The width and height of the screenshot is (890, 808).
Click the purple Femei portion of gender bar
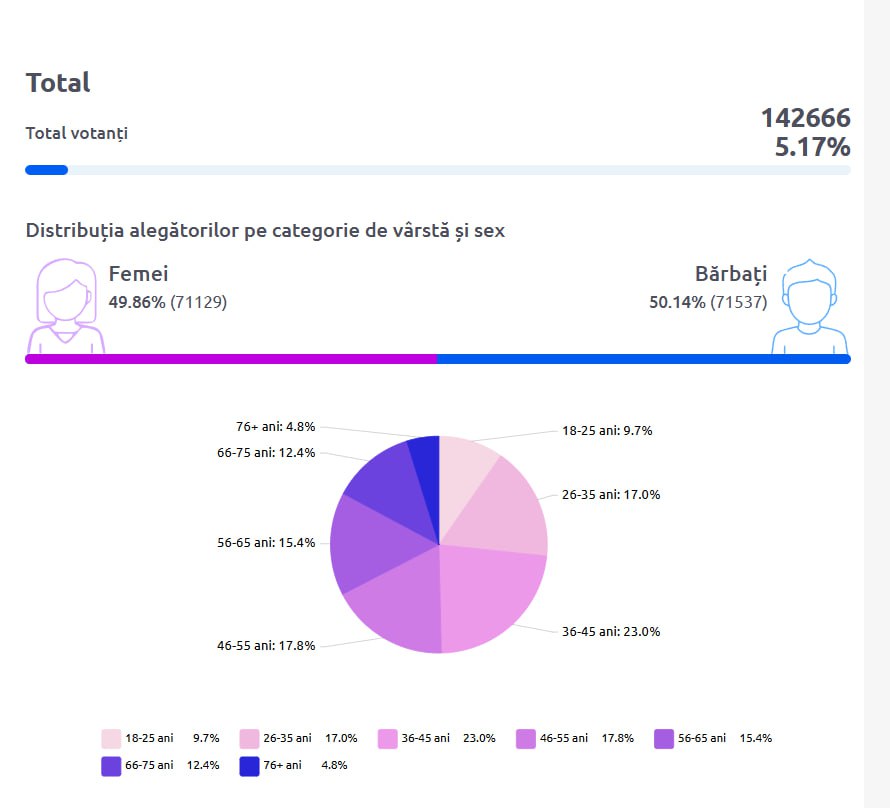pyautogui.click(x=231, y=359)
